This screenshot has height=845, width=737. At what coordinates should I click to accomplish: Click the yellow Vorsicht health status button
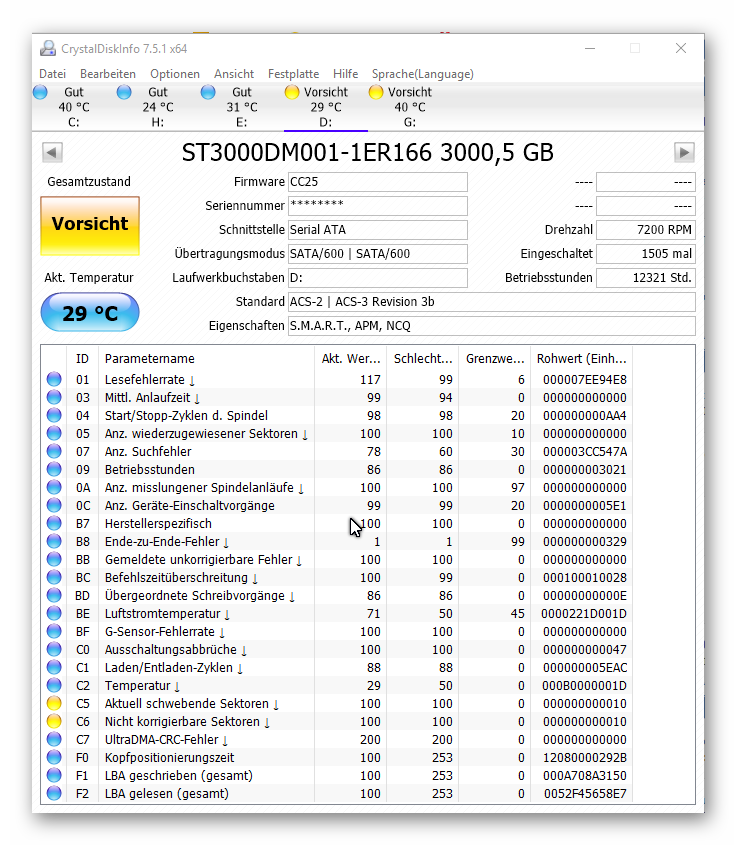pos(90,226)
